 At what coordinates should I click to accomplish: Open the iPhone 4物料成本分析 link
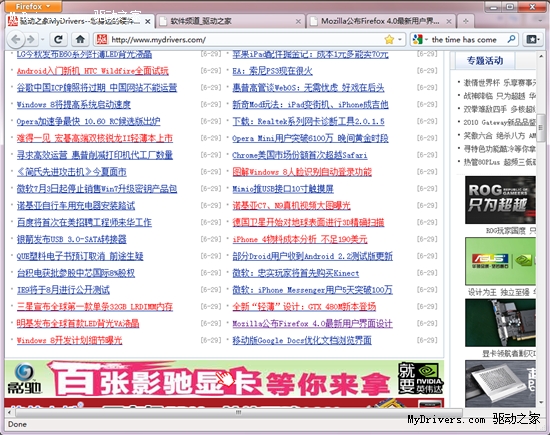pyautogui.click(x=300, y=239)
